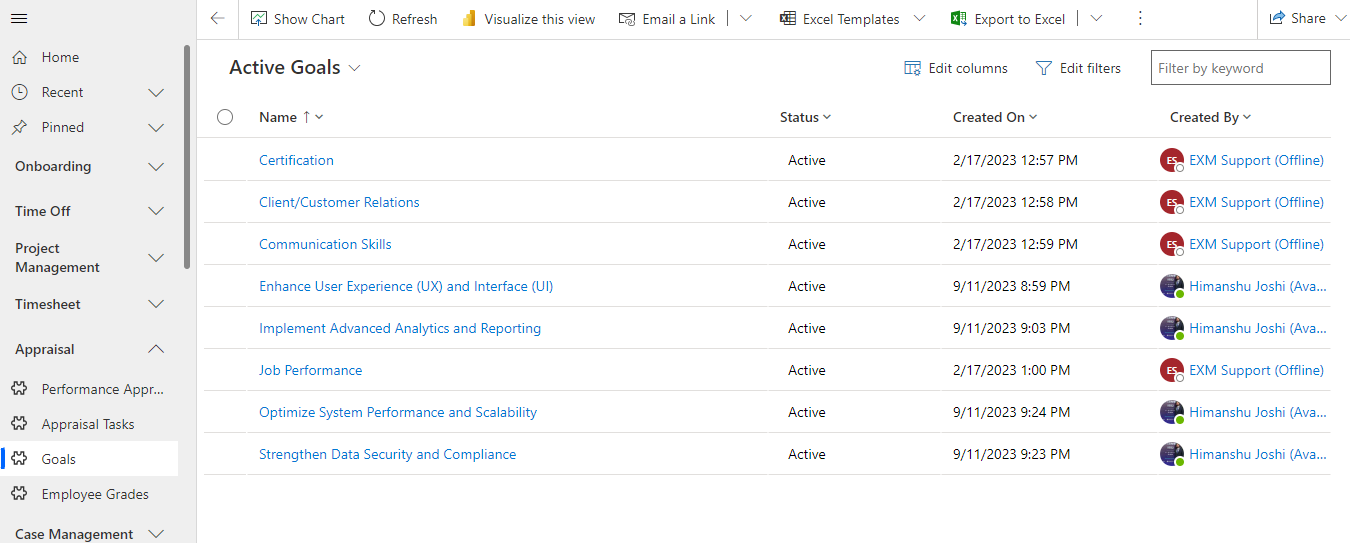The width and height of the screenshot is (1350, 543).
Task: Open the Job Performance goal
Action: (x=310, y=370)
